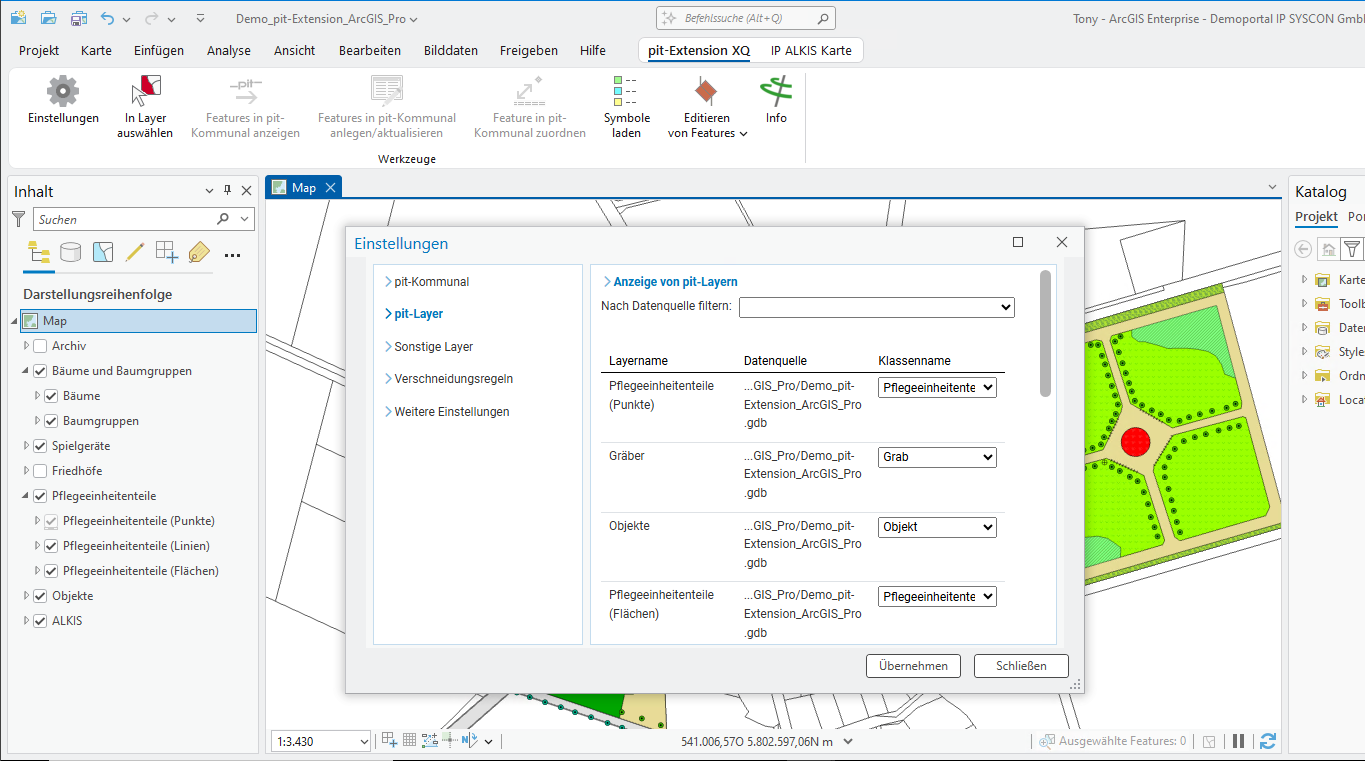Switch contents panel to data source view
Viewport: 1365px width, 761px height.
70,254
